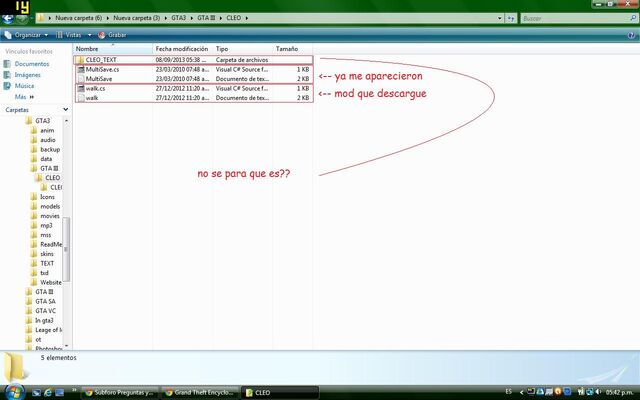
Task: Open address bar history dropdown
Action: 500,18
